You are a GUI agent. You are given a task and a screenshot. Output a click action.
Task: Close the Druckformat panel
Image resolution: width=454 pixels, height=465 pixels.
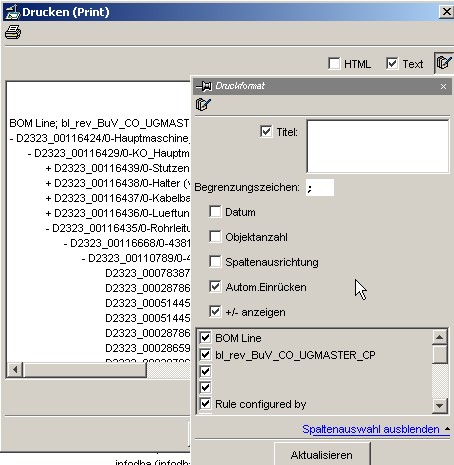[443, 86]
